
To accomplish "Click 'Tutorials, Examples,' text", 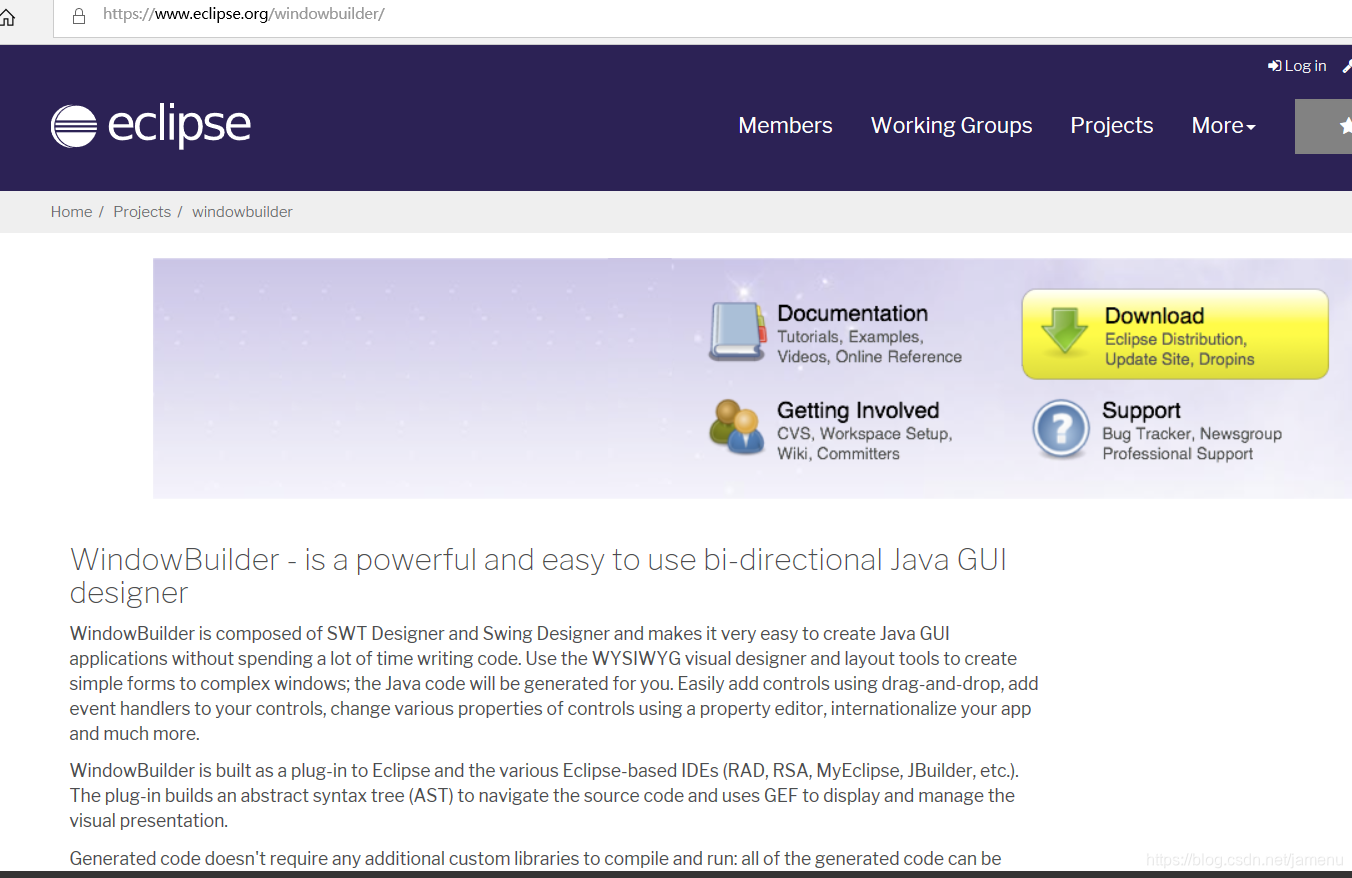I will tap(850, 337).
